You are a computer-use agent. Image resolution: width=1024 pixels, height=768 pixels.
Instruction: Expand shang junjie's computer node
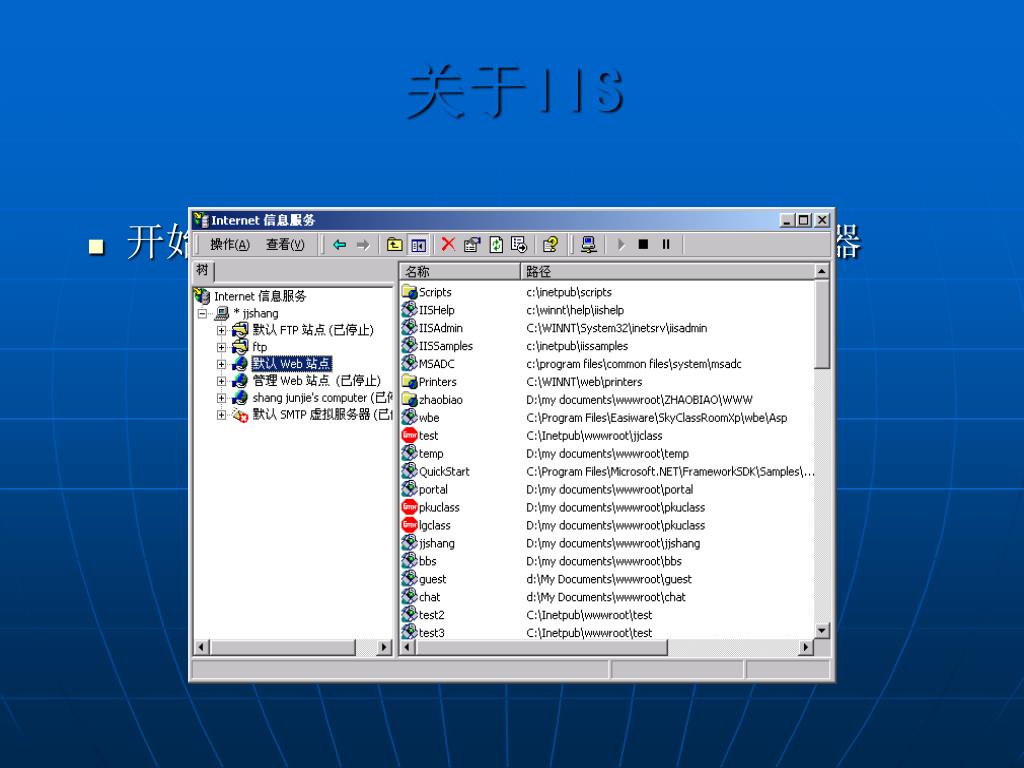[x=221, y=398]
